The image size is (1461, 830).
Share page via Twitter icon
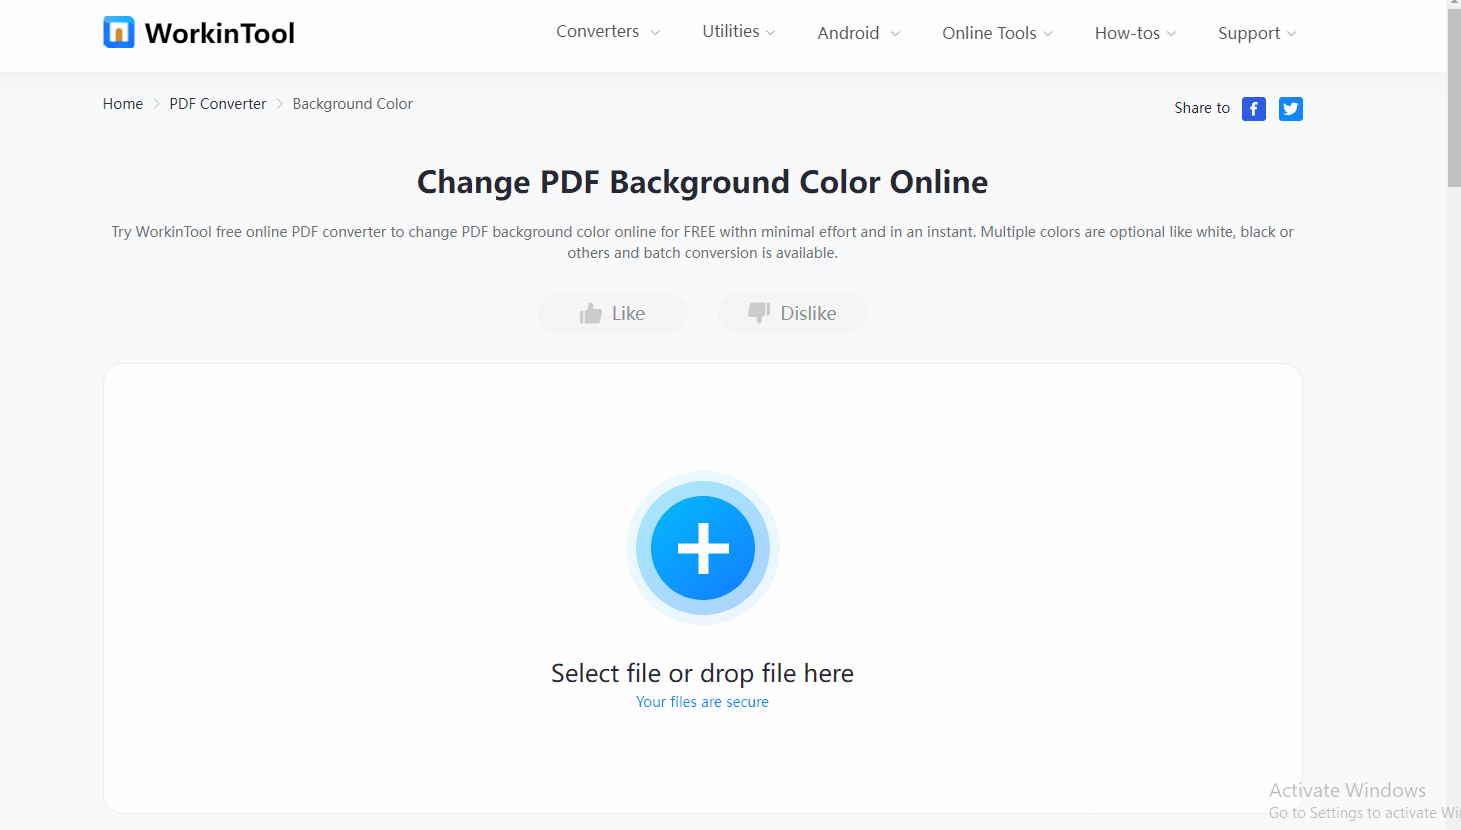pyautogui.click(x=1291, y=109)
